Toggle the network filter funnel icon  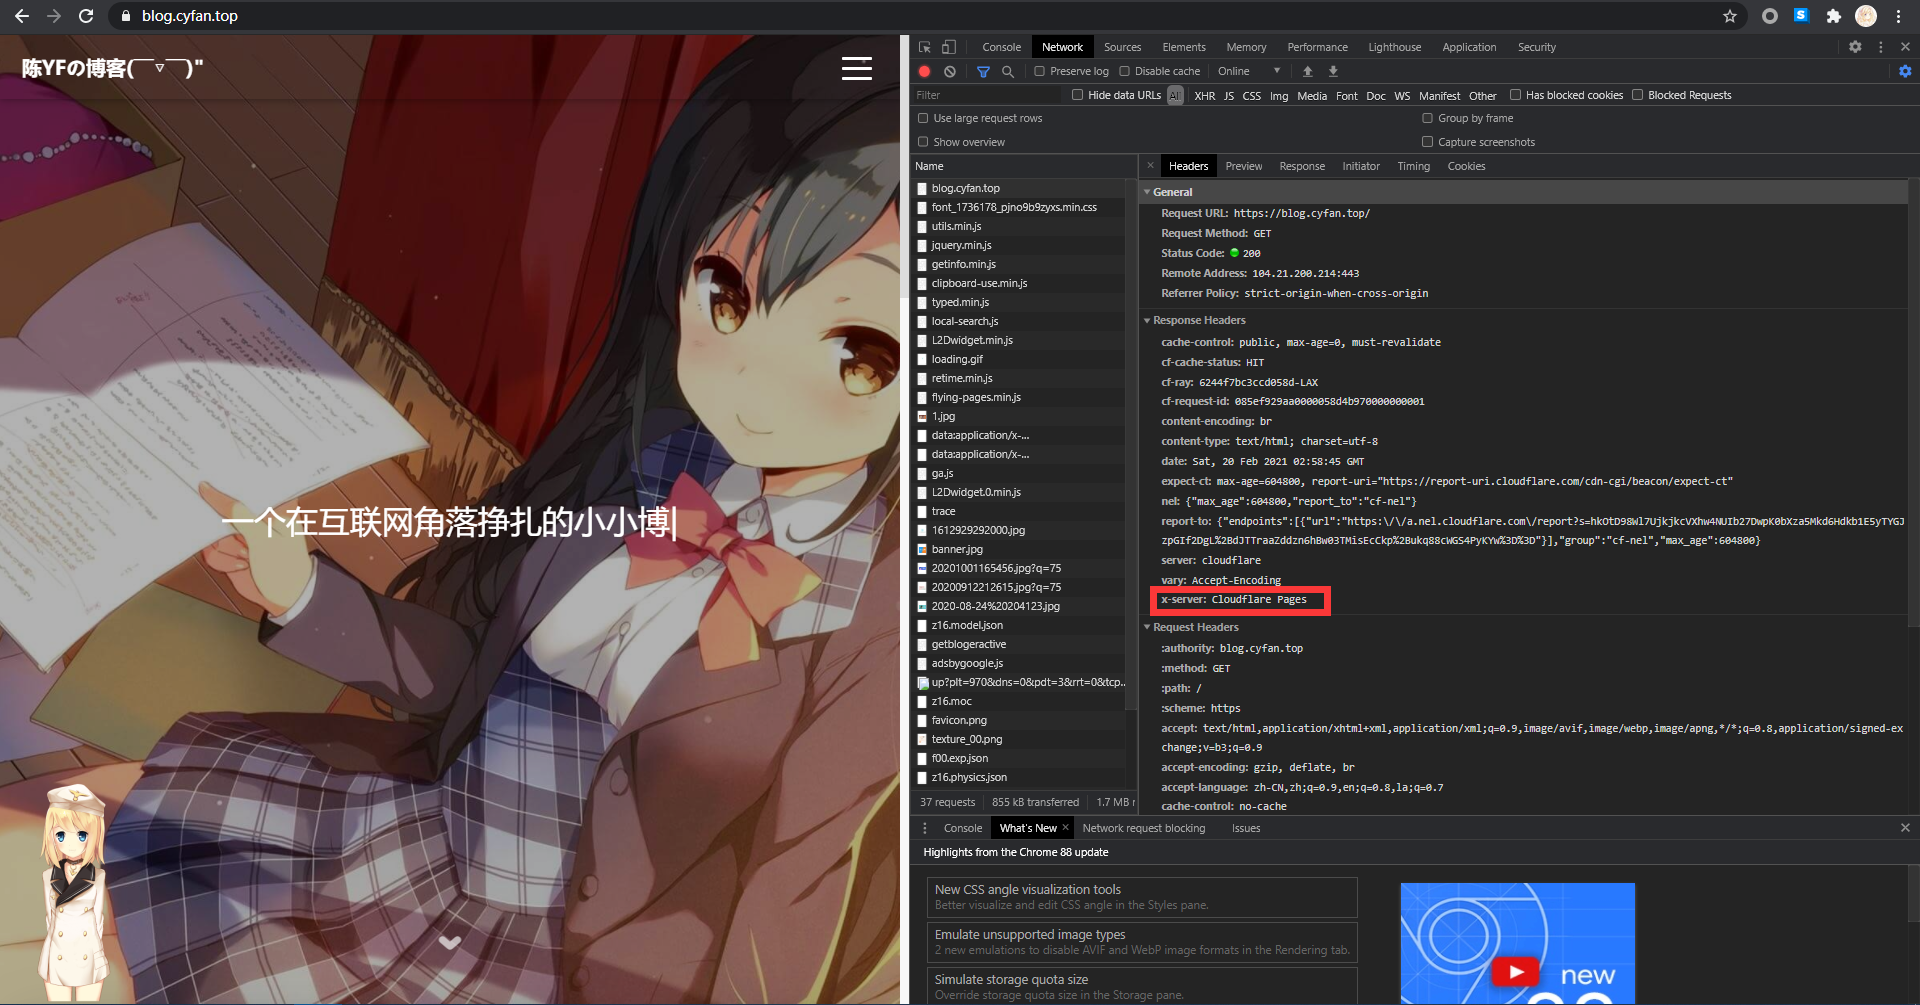(983, 71)
